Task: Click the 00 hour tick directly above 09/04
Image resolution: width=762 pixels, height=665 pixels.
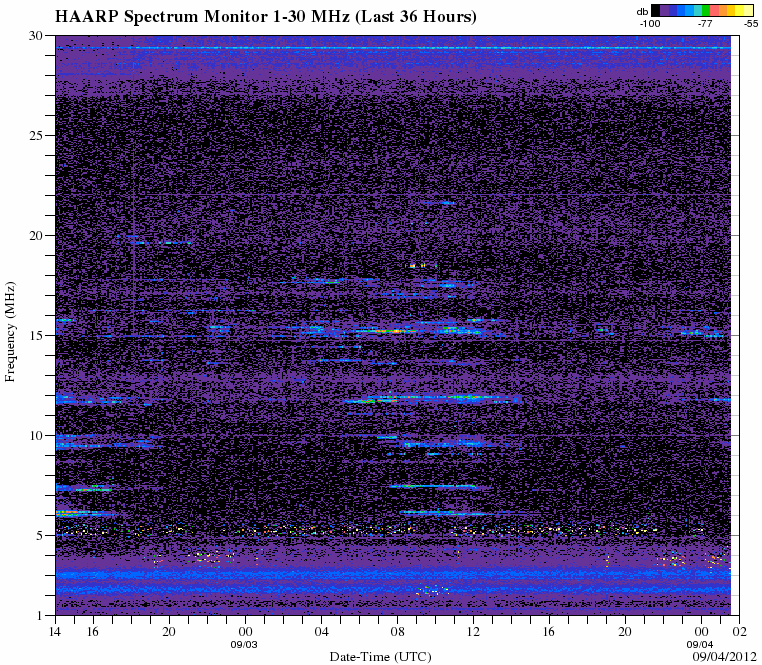Action: 701,631
